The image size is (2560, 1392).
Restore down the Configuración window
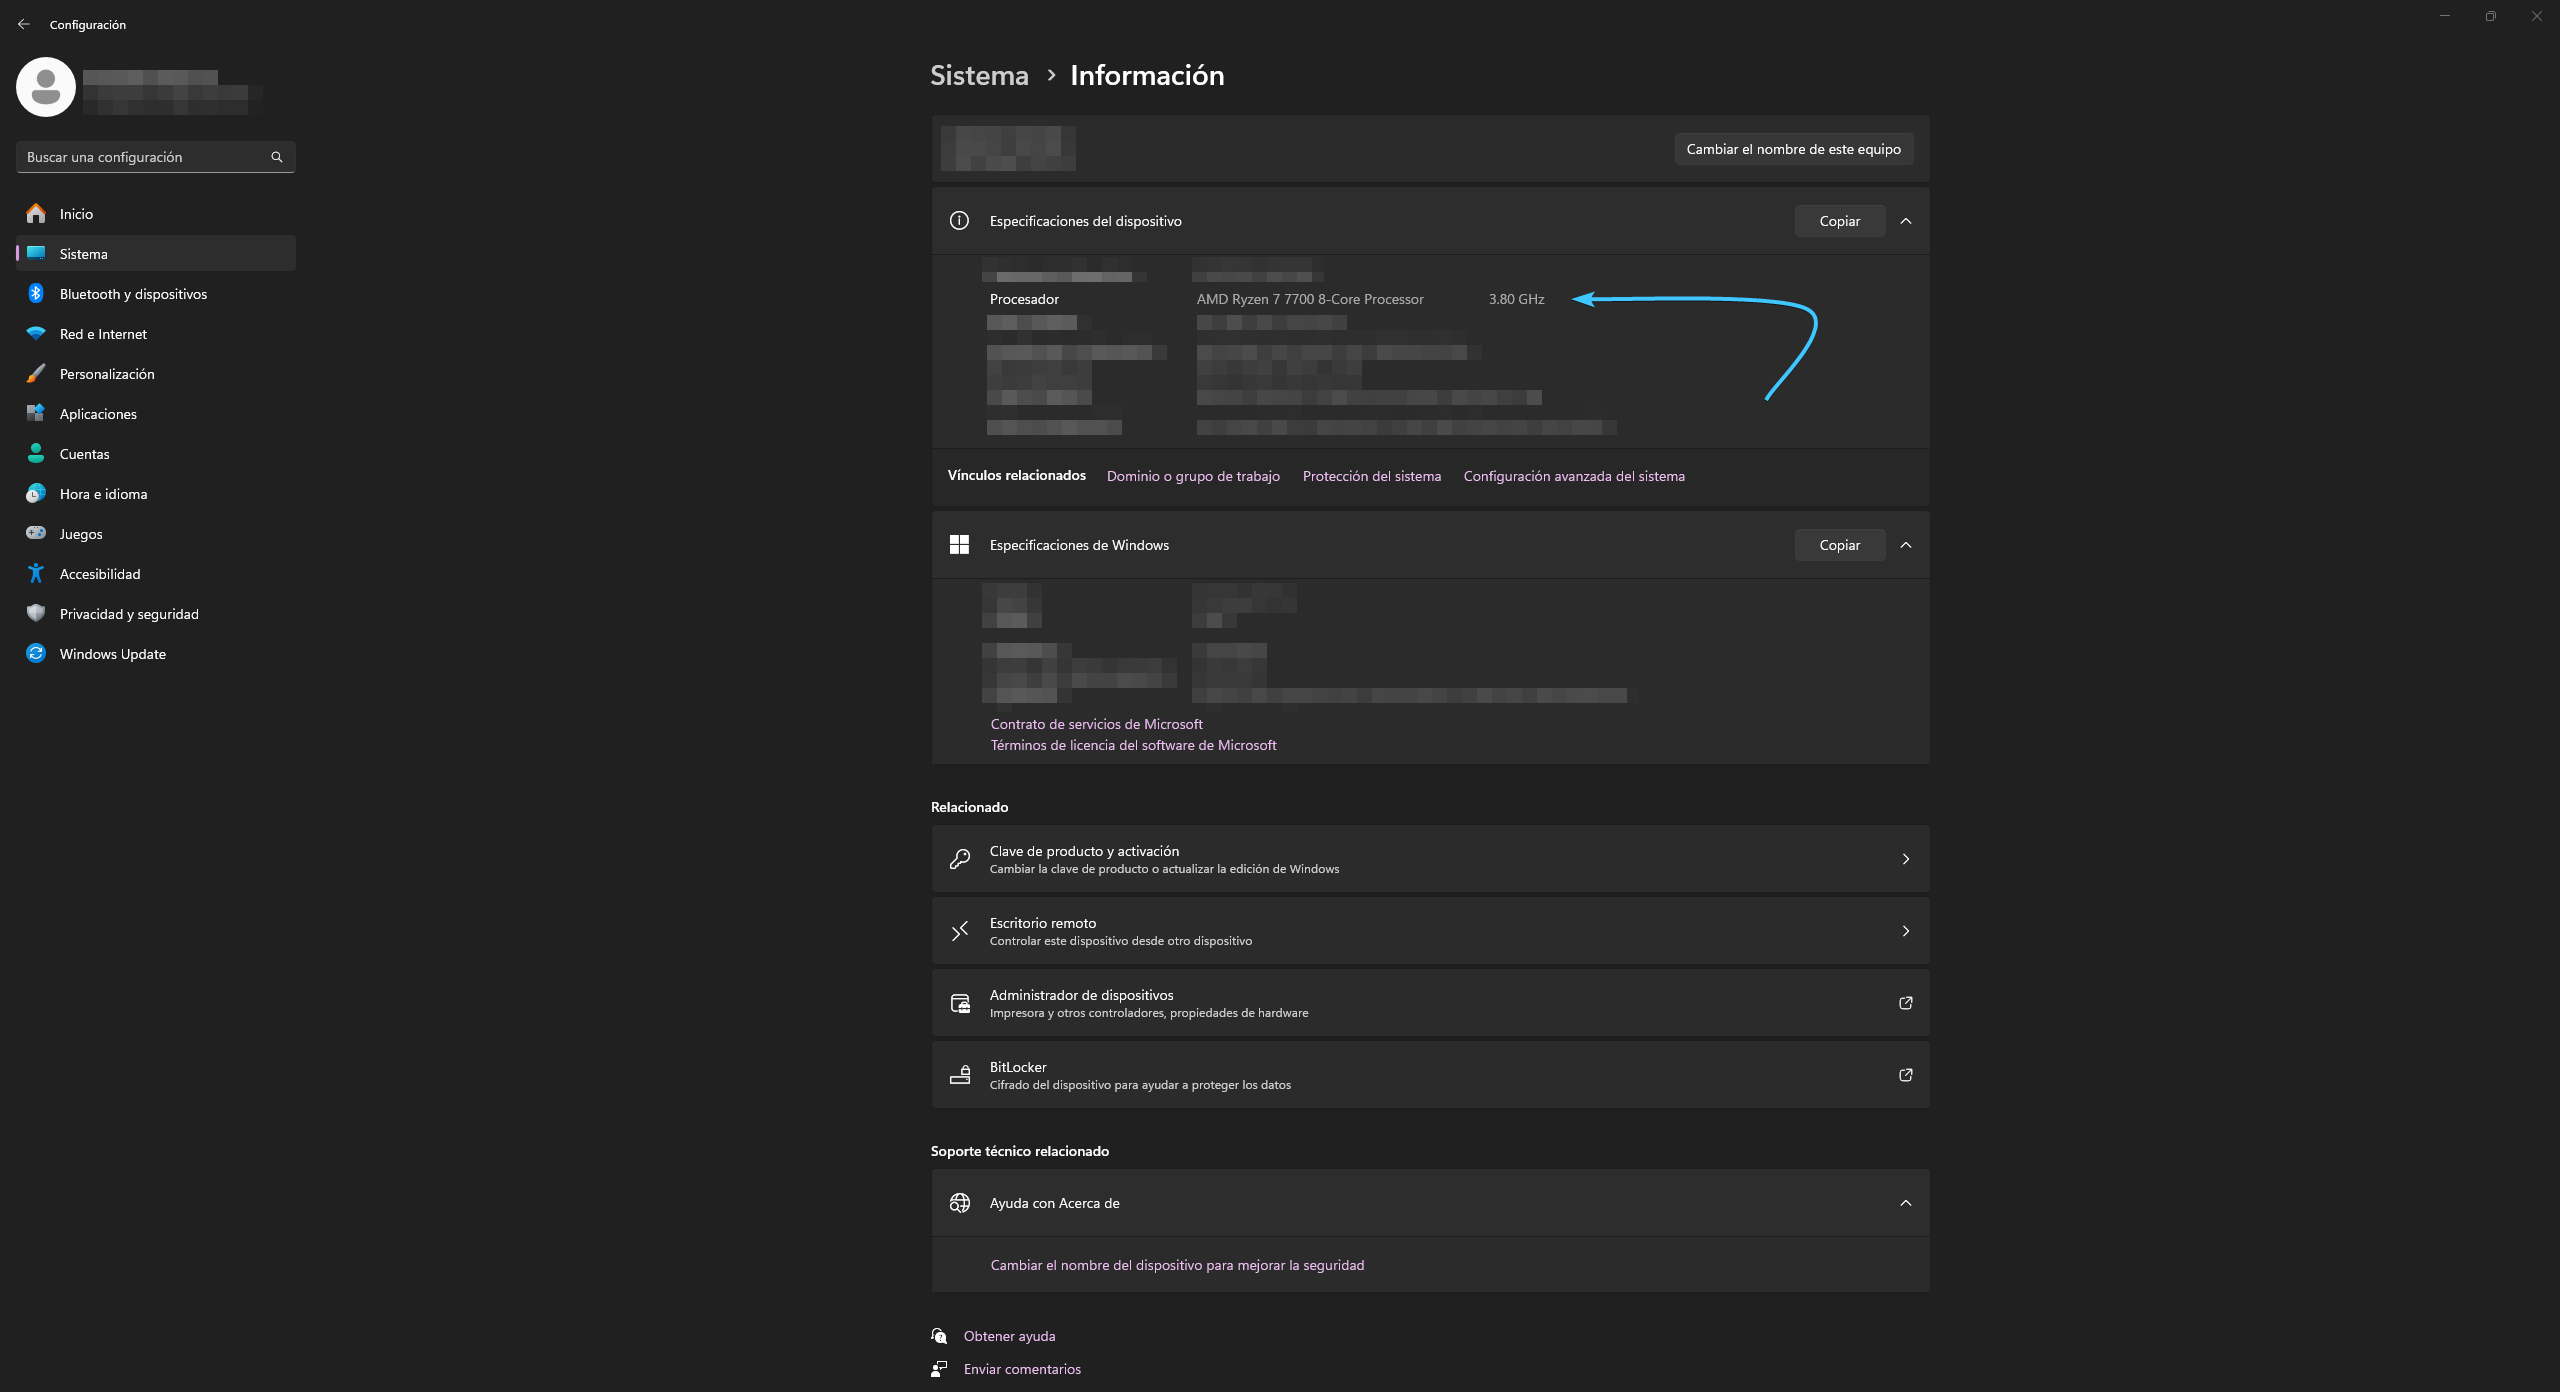2491,16
